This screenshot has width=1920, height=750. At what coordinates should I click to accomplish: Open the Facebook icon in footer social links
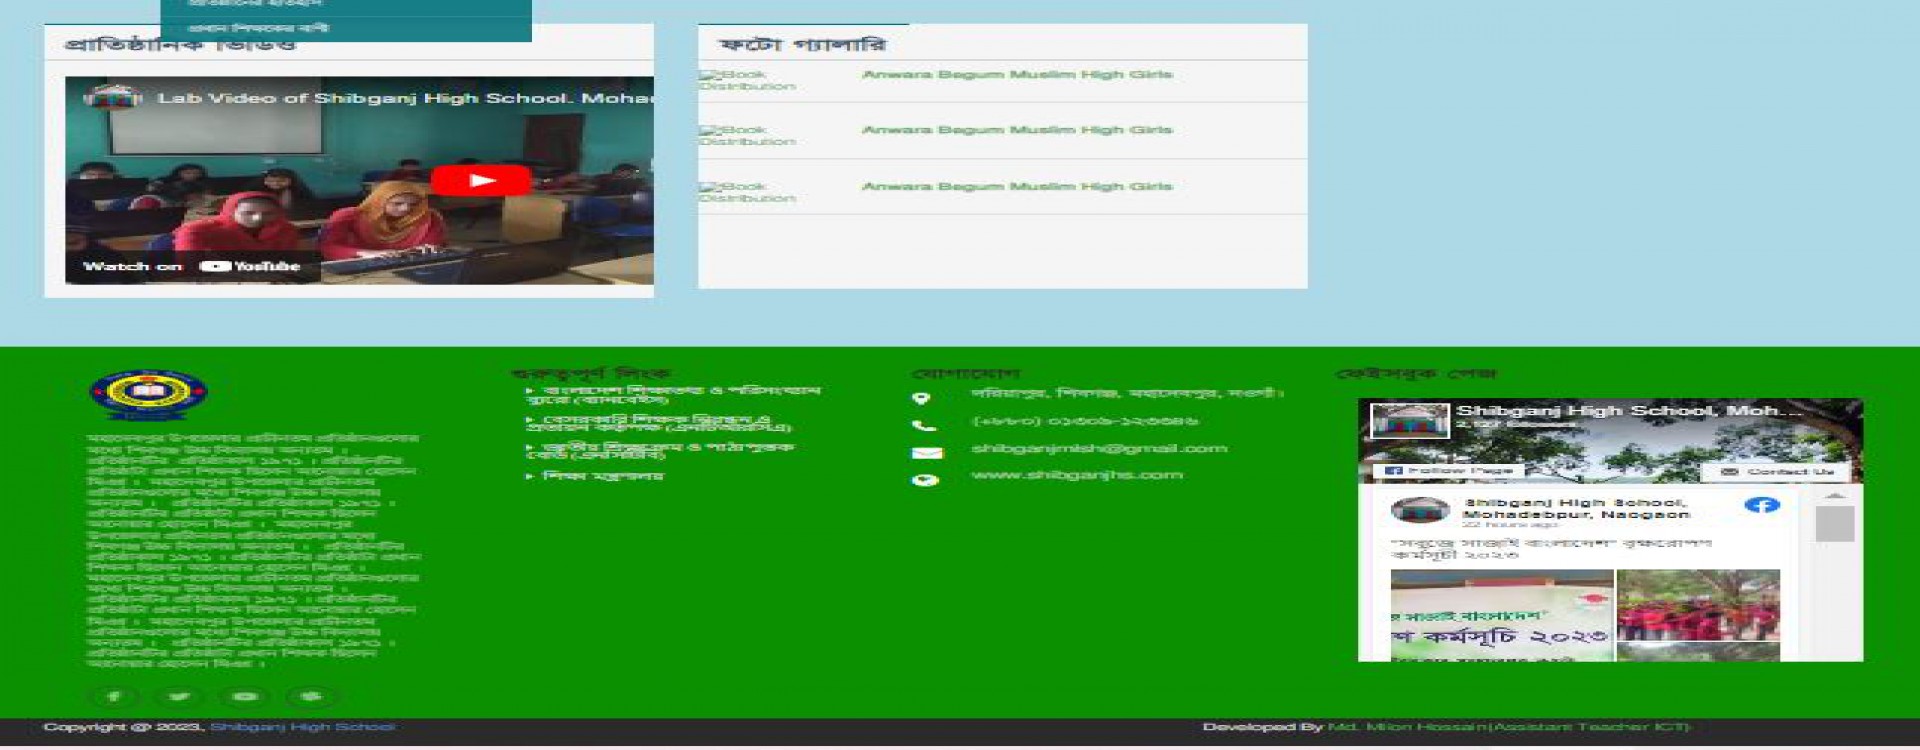[x=113, y=696]
